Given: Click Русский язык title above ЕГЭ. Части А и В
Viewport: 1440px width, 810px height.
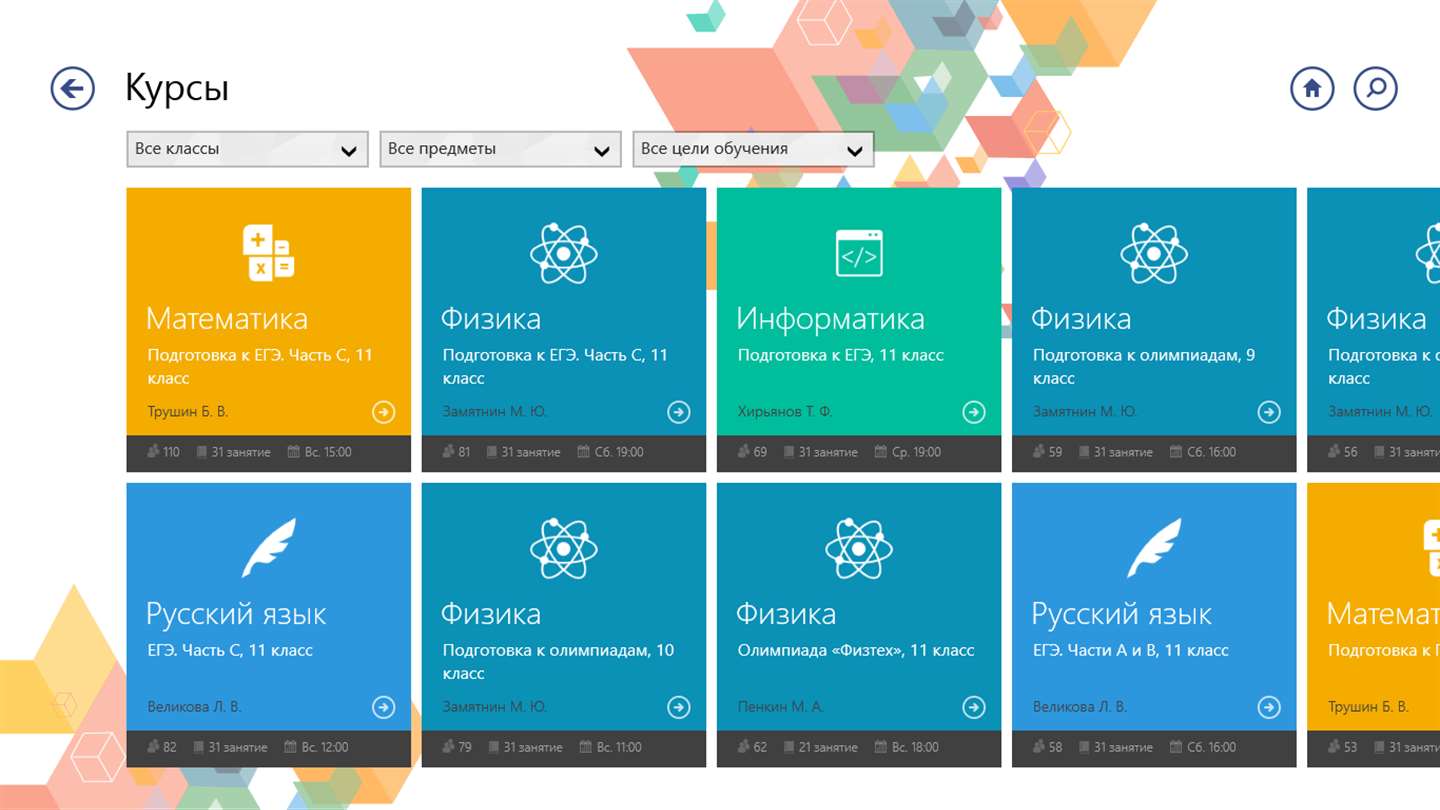Looking at the screenshot, I should [1122, 614].
